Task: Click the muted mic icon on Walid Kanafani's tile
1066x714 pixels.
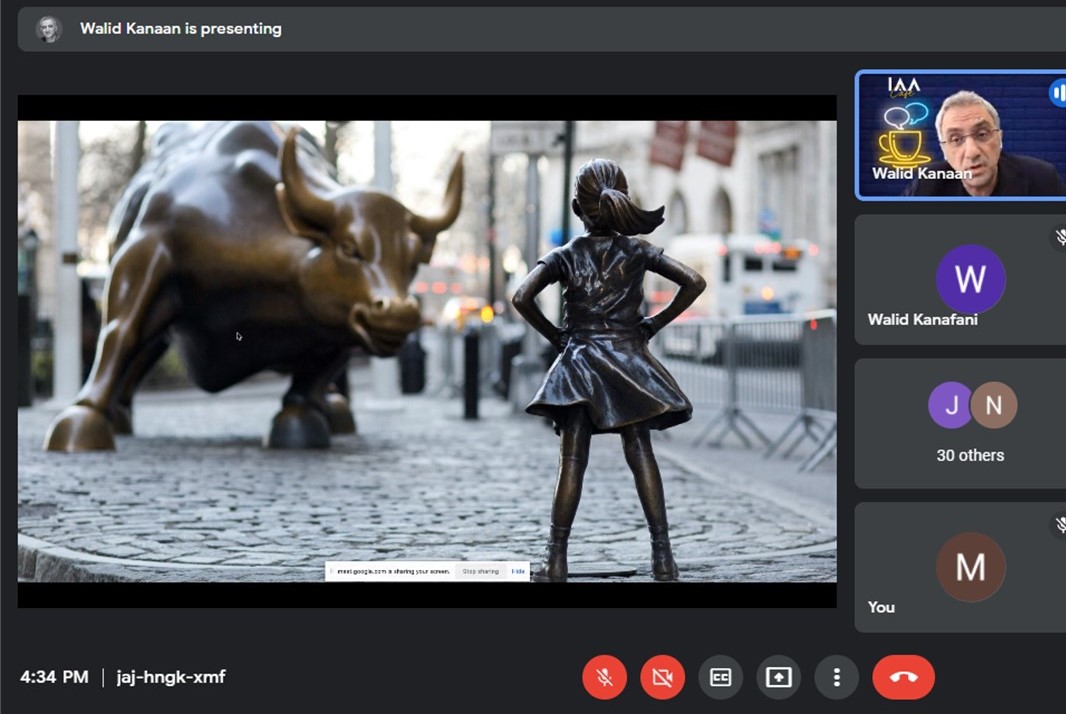Action: click(1060, 236)
